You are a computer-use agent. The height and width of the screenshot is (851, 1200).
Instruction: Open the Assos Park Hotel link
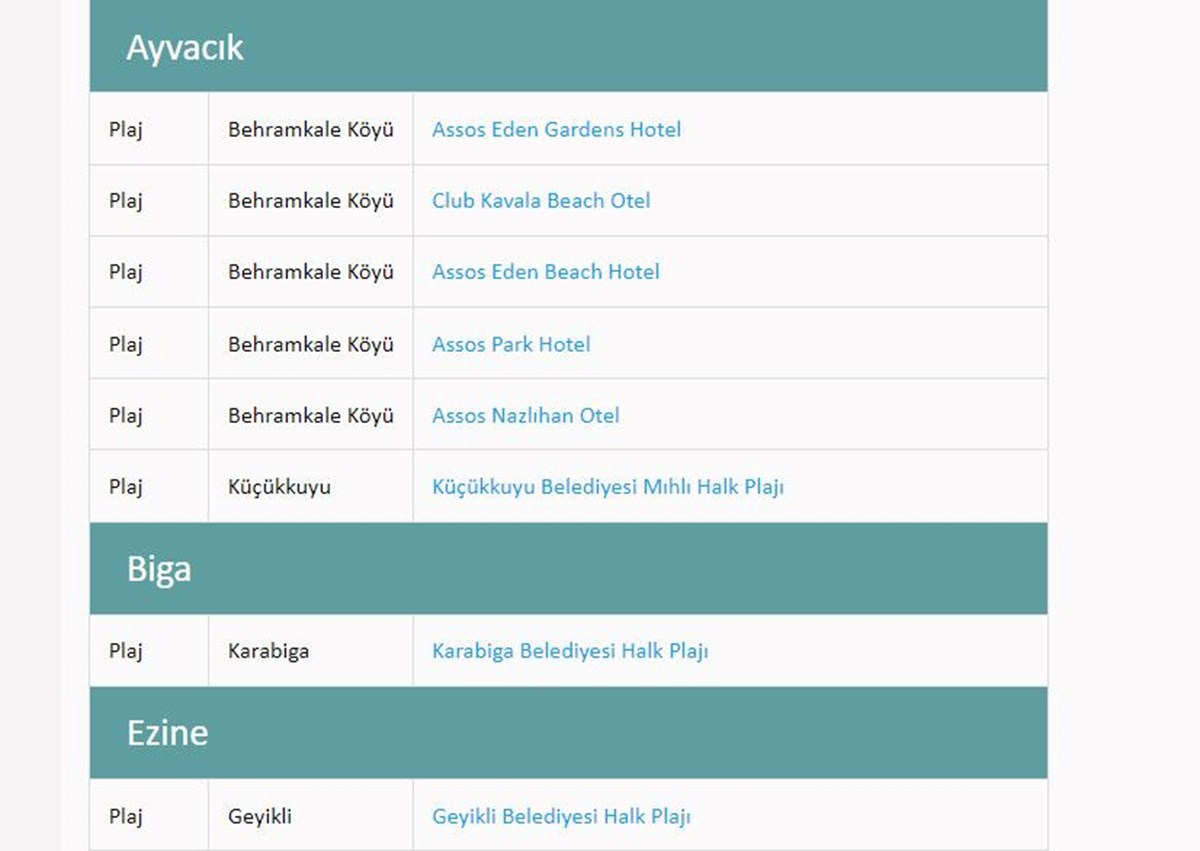pyautogui.click(x=511, y=344)
